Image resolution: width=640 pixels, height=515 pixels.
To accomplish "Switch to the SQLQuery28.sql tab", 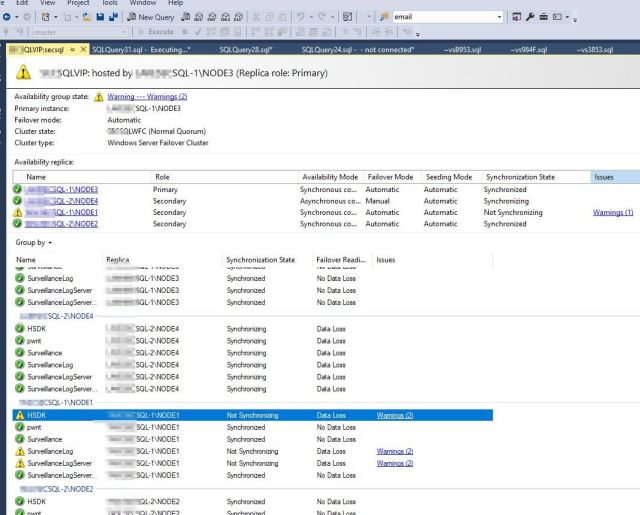I will (246, 49).
